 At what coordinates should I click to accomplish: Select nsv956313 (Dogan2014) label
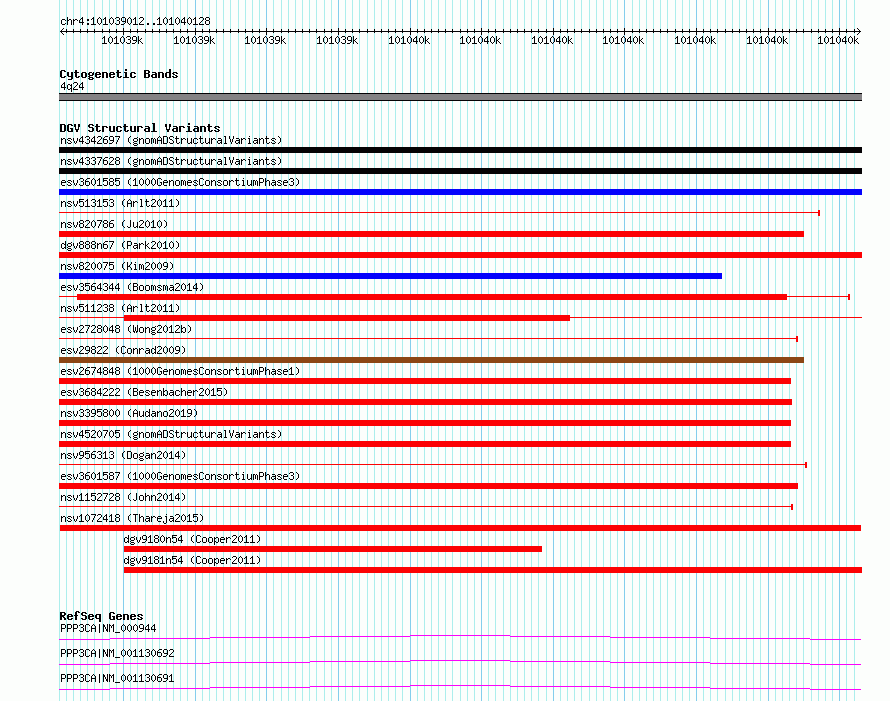tap(123, 455)
